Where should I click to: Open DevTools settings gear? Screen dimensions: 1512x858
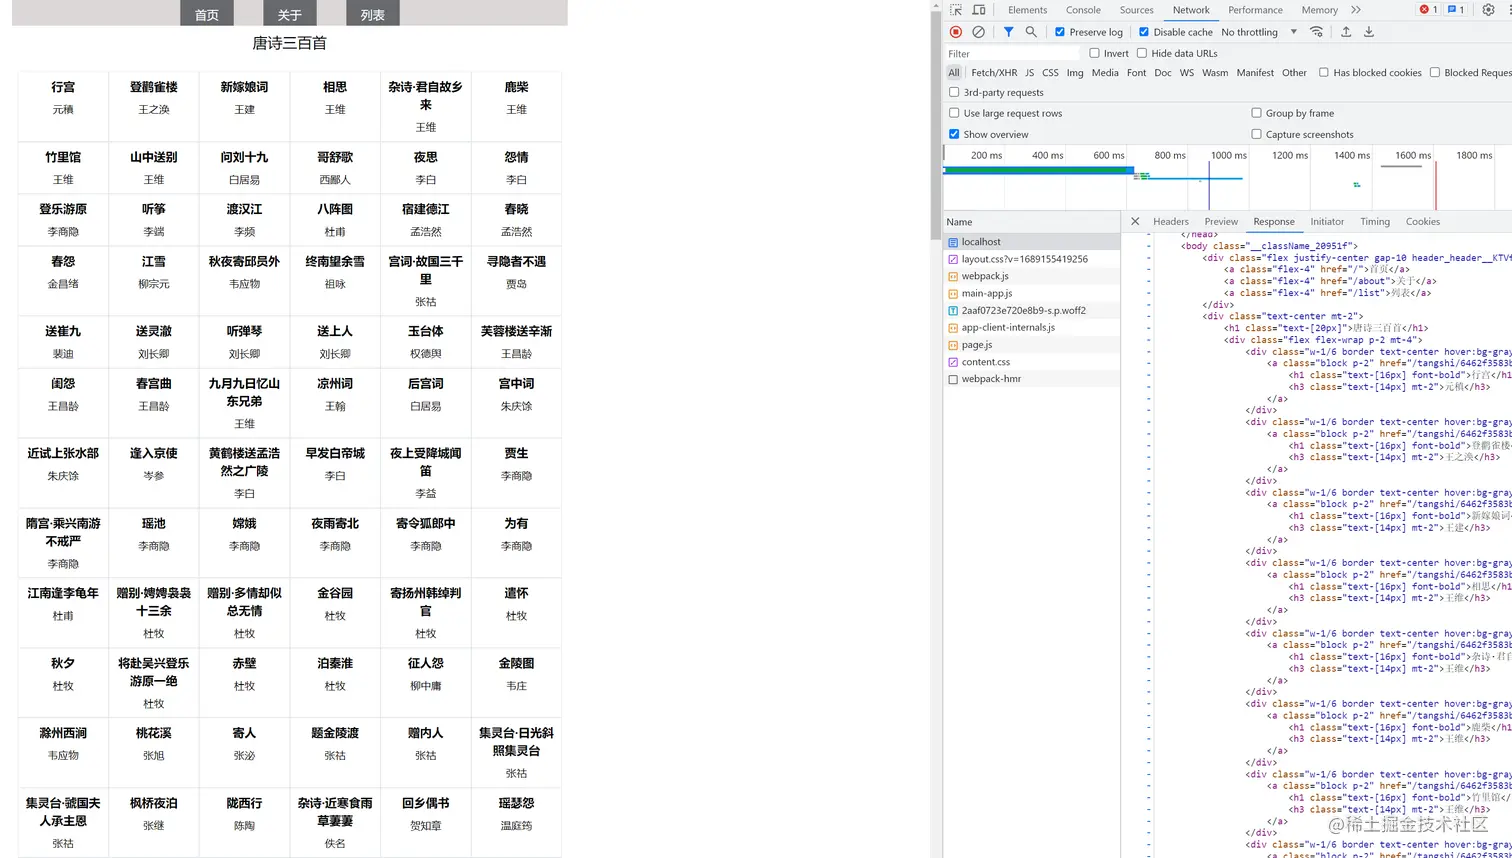tap(1488, 10)
